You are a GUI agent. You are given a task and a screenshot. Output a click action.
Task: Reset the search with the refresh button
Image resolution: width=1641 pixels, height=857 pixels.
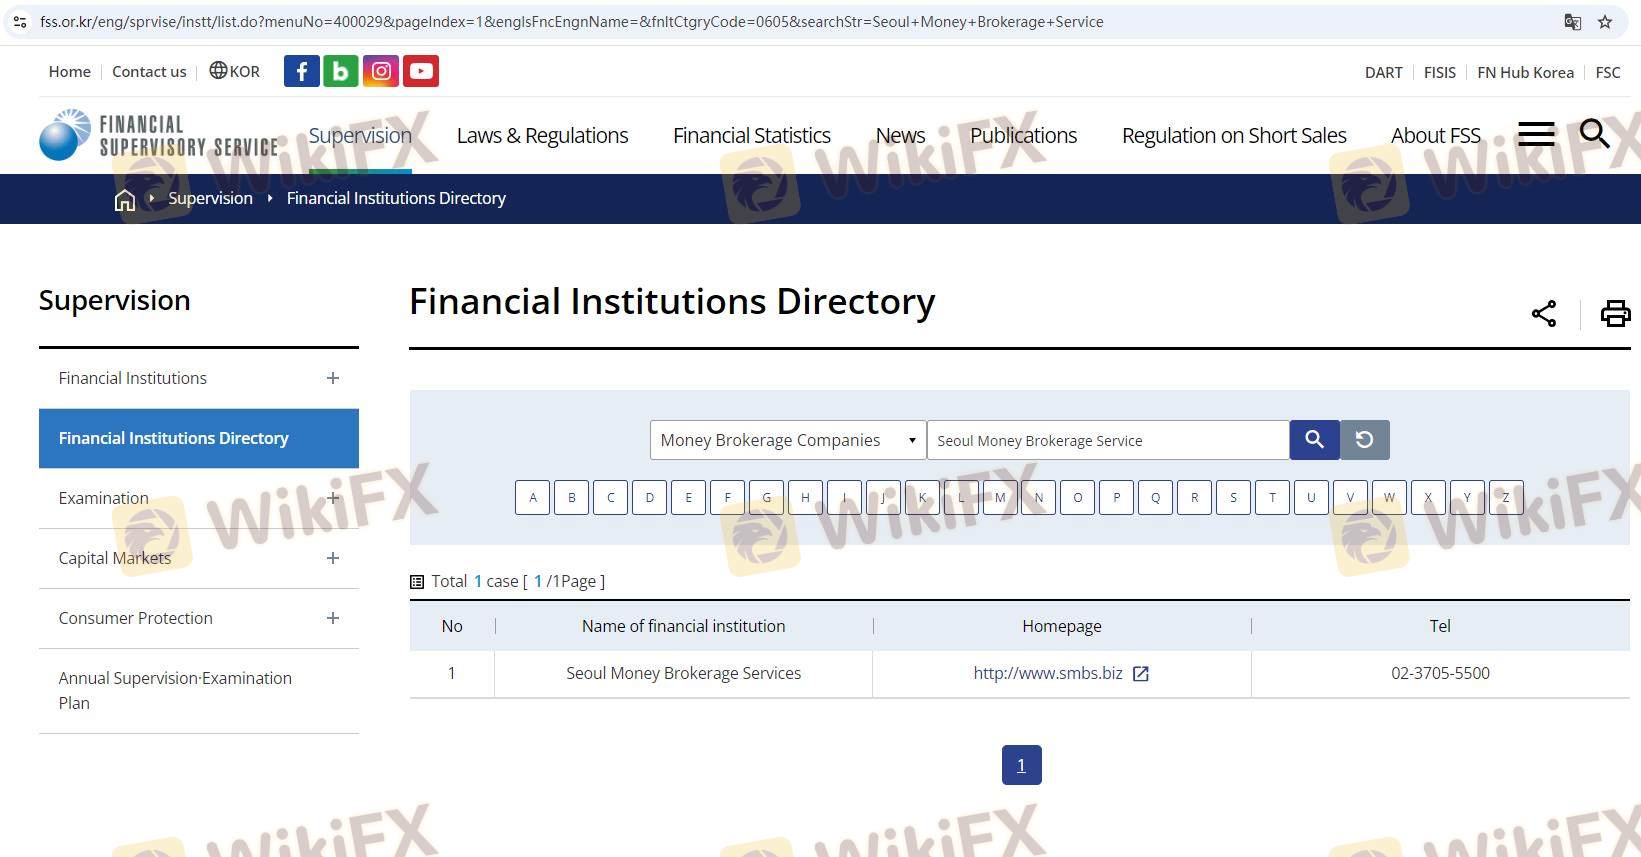pos(1364,440)
